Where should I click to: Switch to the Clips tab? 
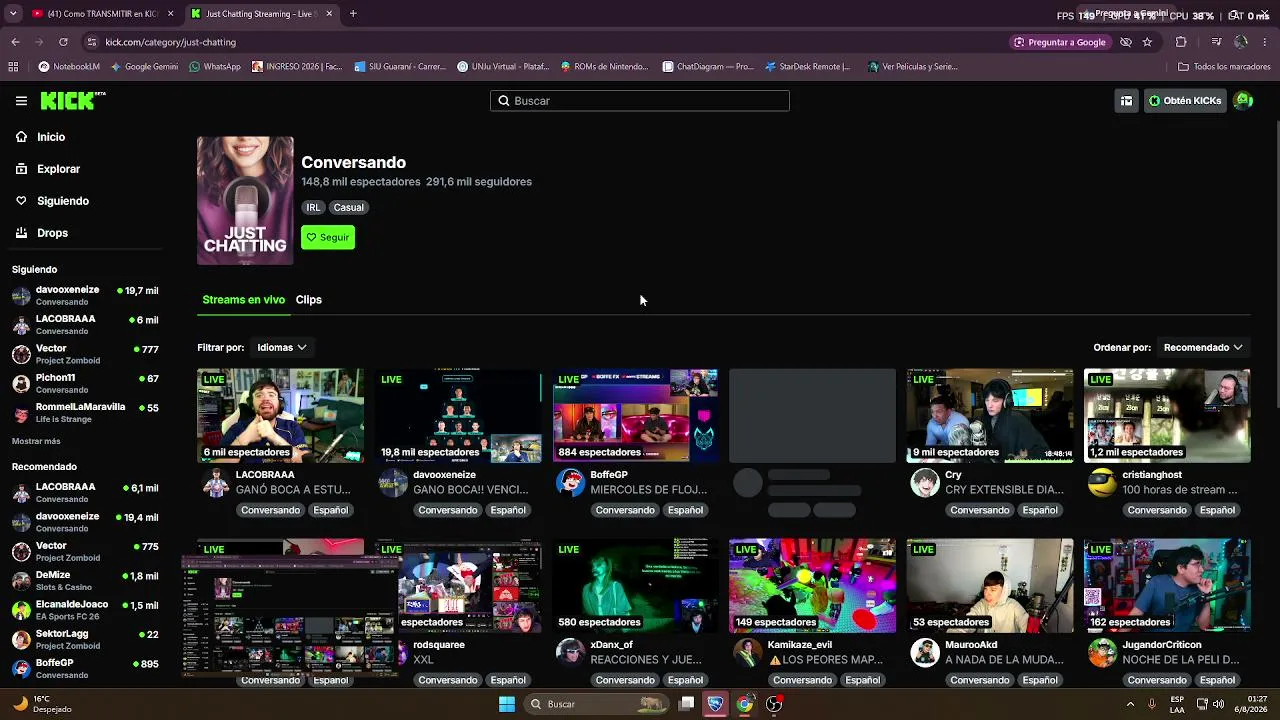pyautogui.click(x=308, y=300)
